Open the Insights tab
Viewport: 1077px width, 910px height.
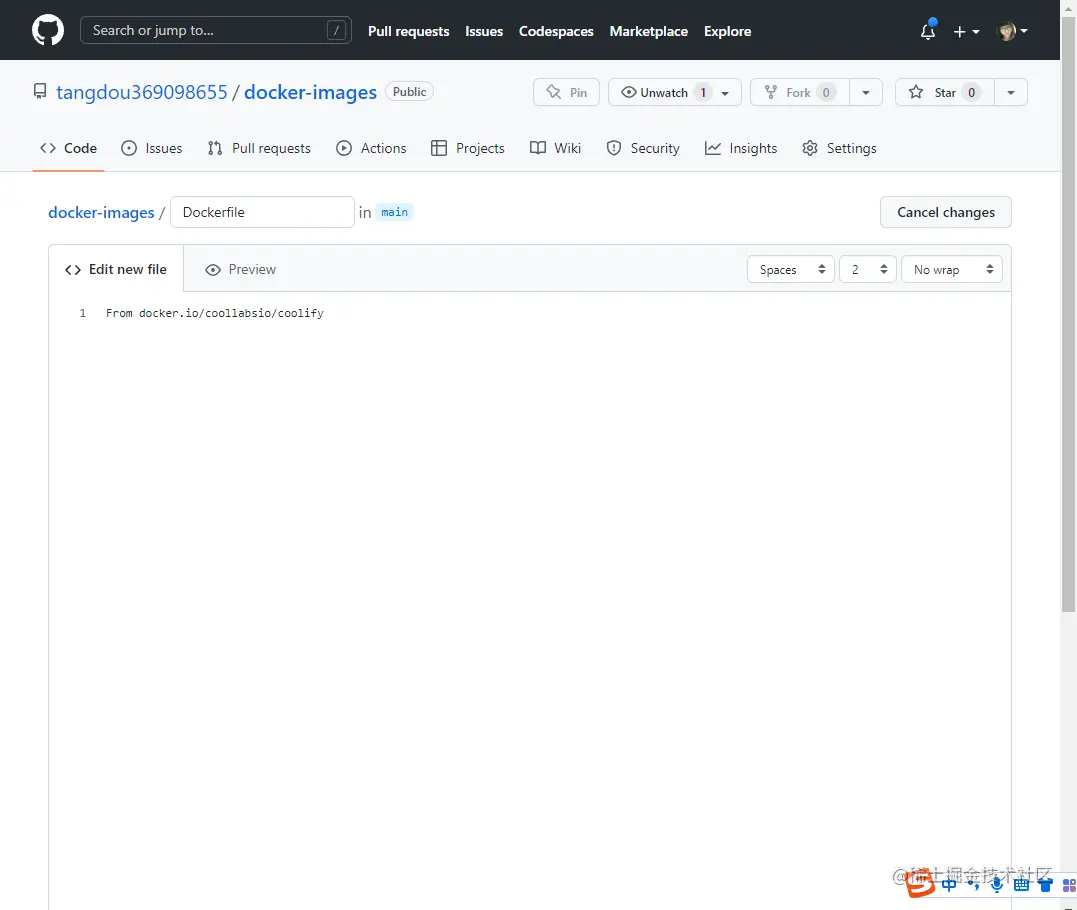741,148
